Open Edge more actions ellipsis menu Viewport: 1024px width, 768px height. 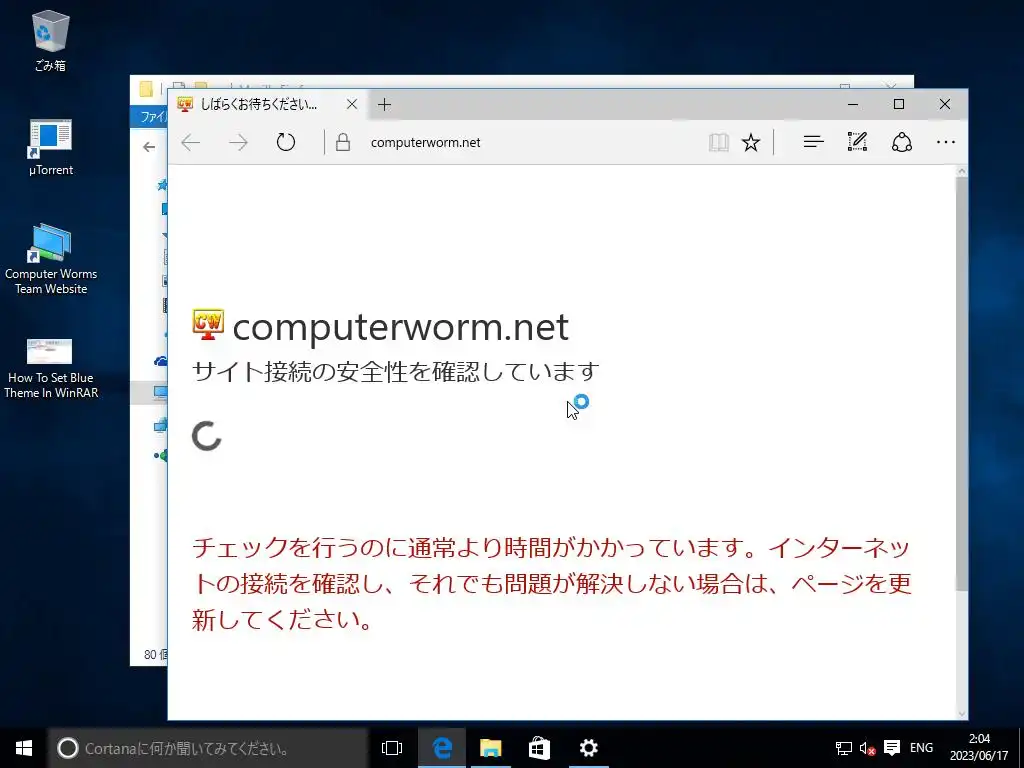point(946,142)
